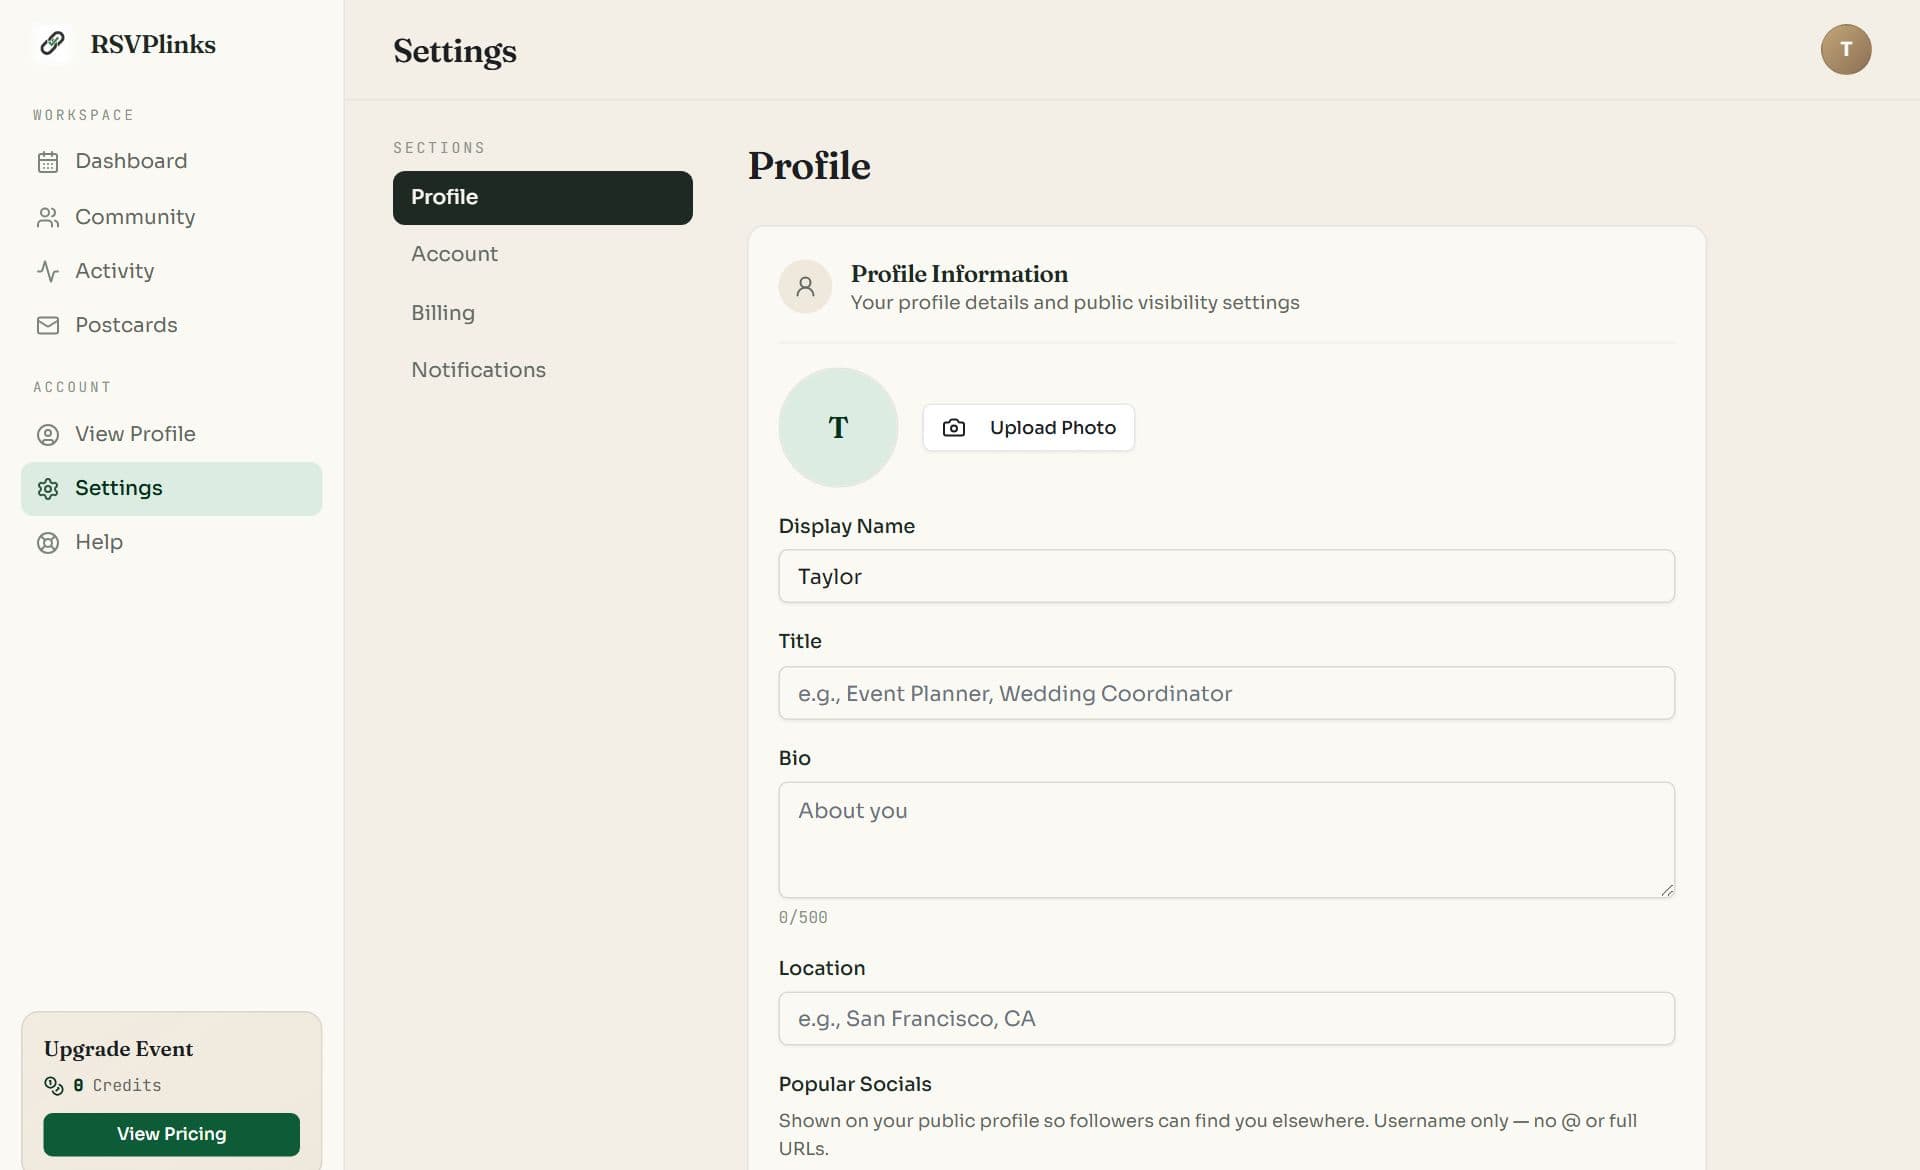The image size is (1920, 1170).
Task: Click the 0 Credits text
Action: 117,1085
